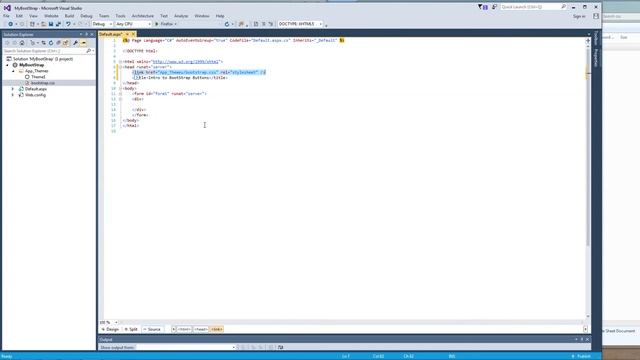
Task: Expand the Web.config tree node
Action: [13, 95]
